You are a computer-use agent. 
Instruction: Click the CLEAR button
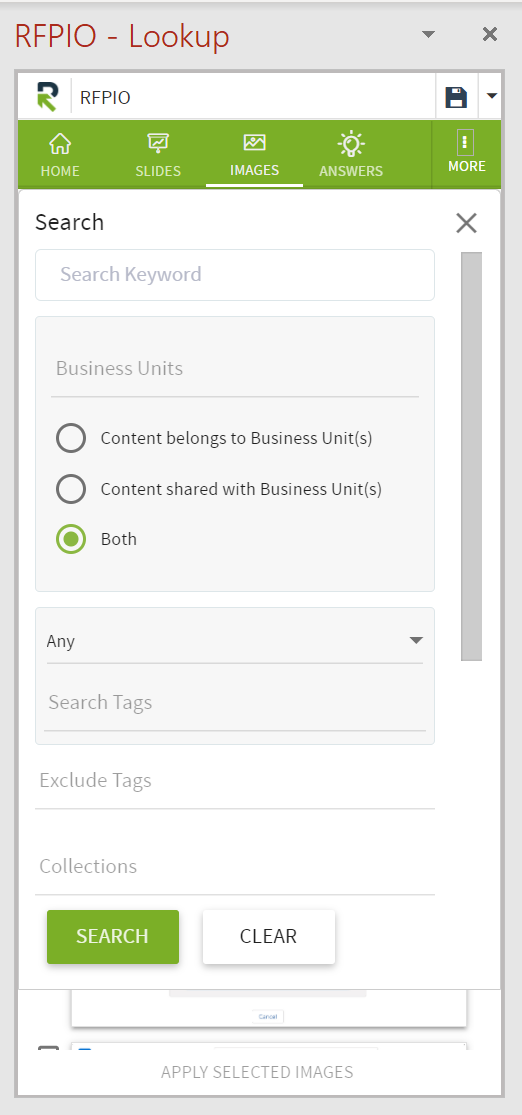click(x=268, y=937)
